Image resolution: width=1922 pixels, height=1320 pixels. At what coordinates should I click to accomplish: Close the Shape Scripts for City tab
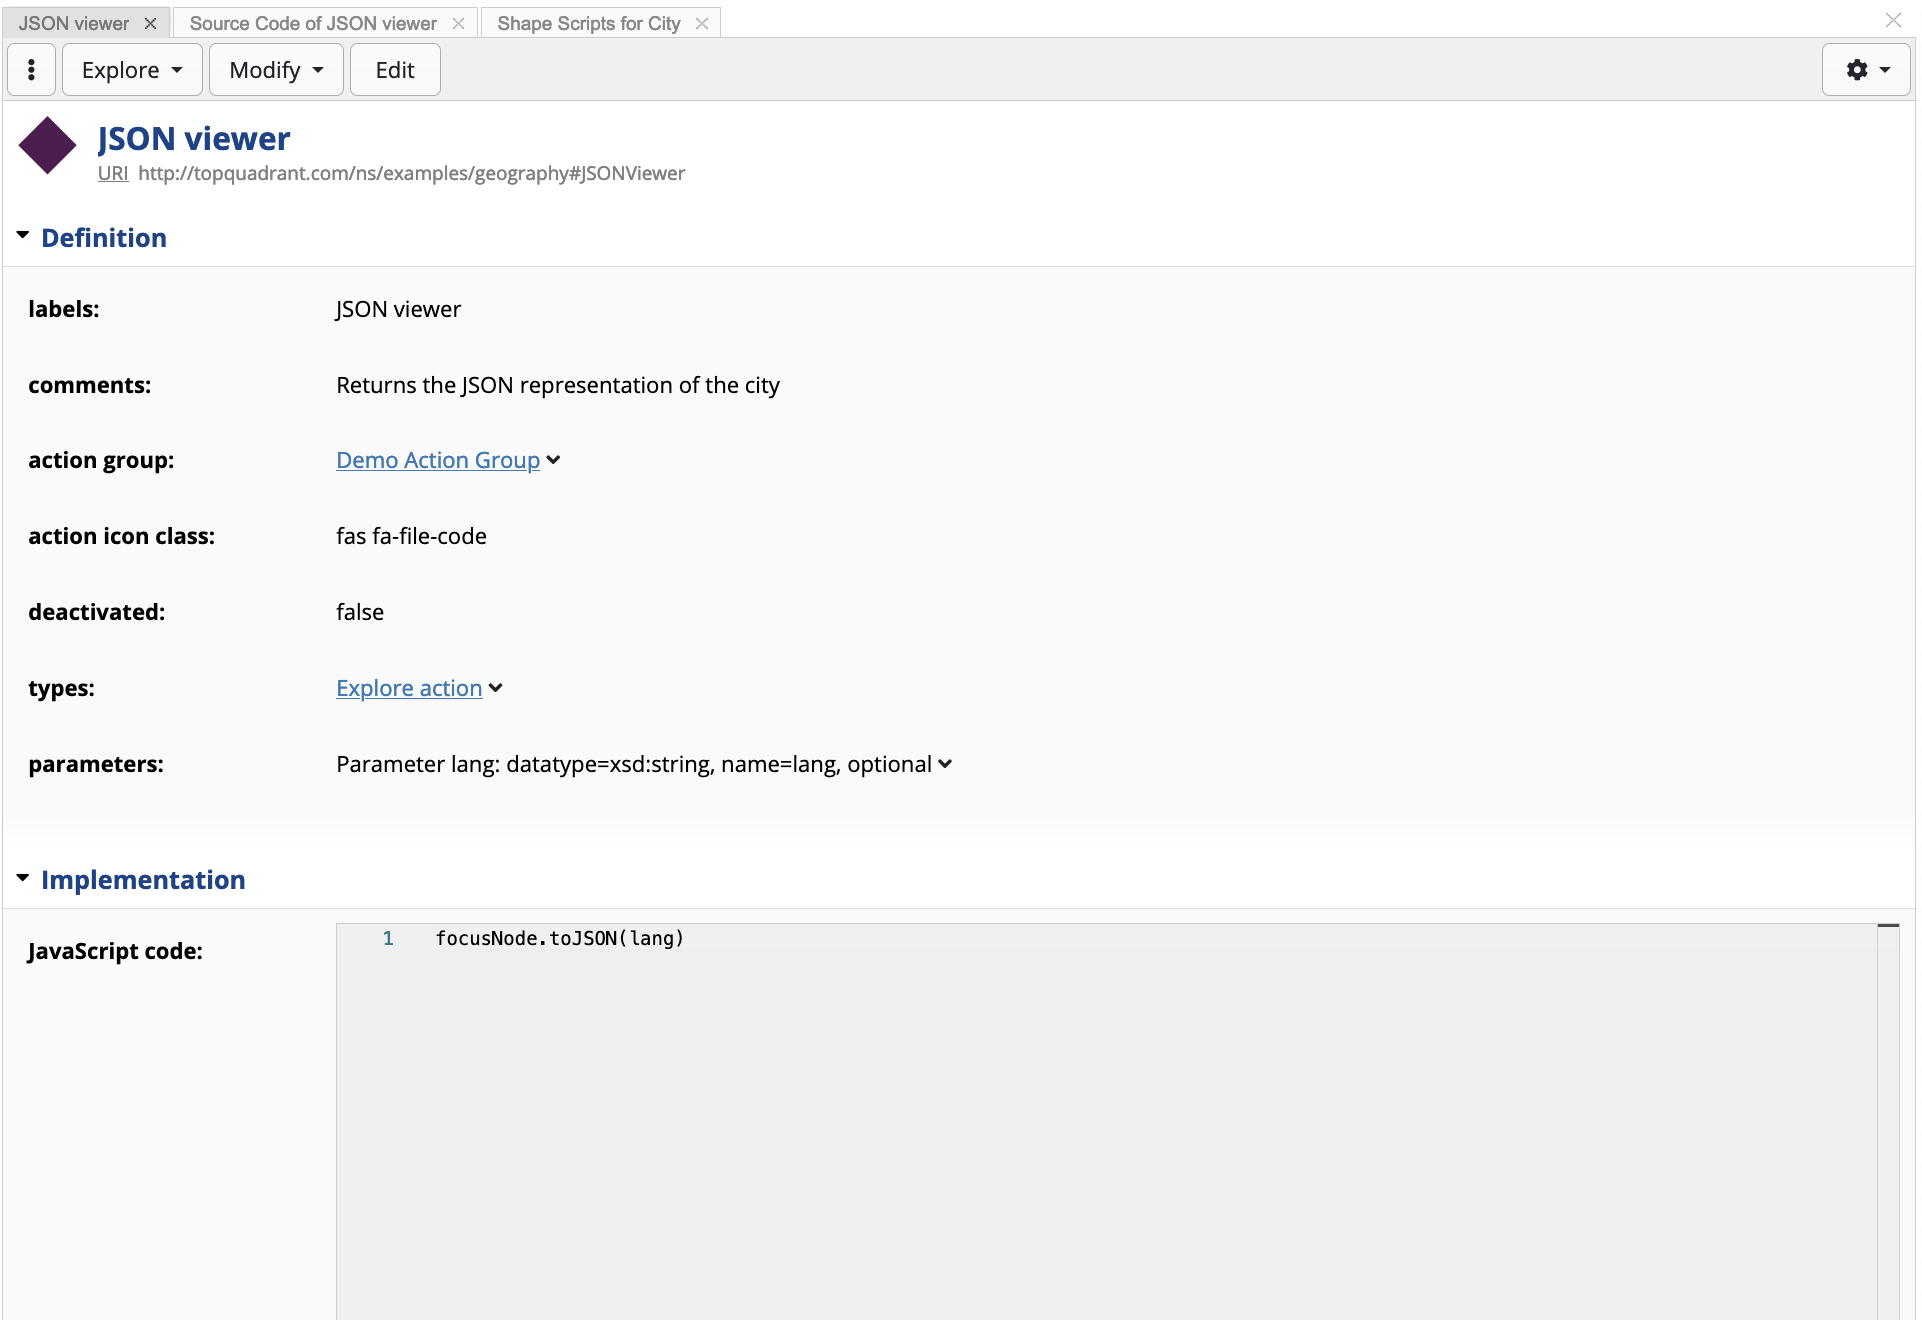(702, 23)
